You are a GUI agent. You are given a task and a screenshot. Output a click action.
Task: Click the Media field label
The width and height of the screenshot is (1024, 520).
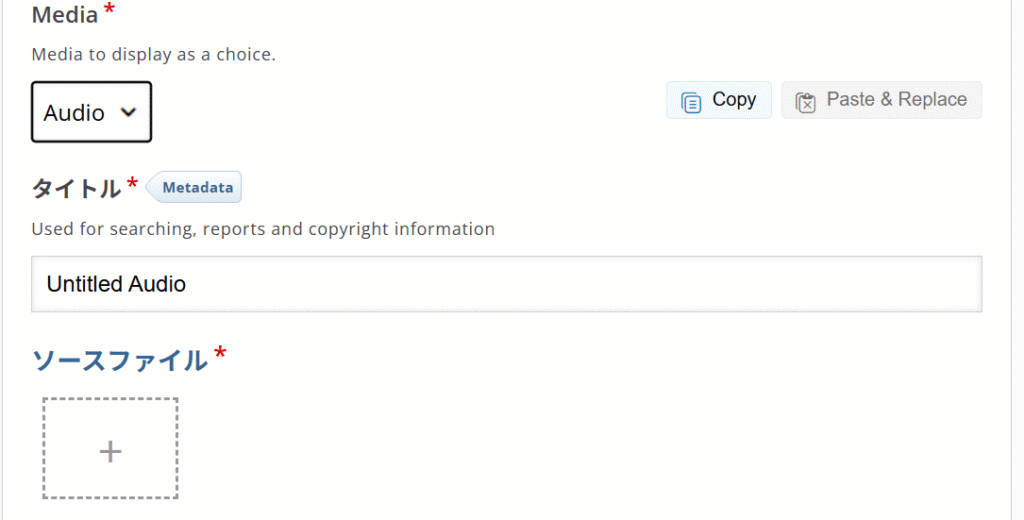(65, 16)
